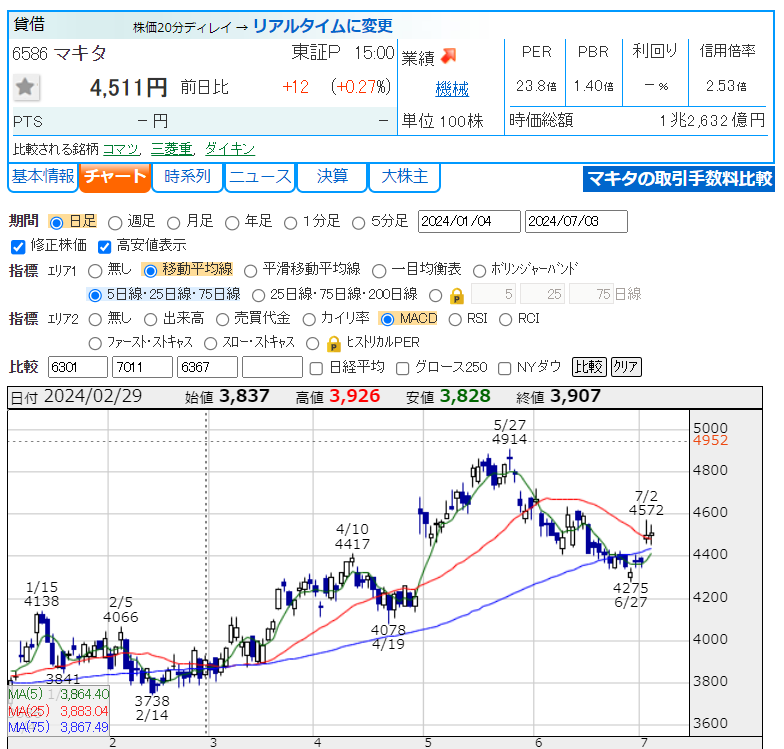Click the 比較 button
784x749 pixels.
coord(589,368)
